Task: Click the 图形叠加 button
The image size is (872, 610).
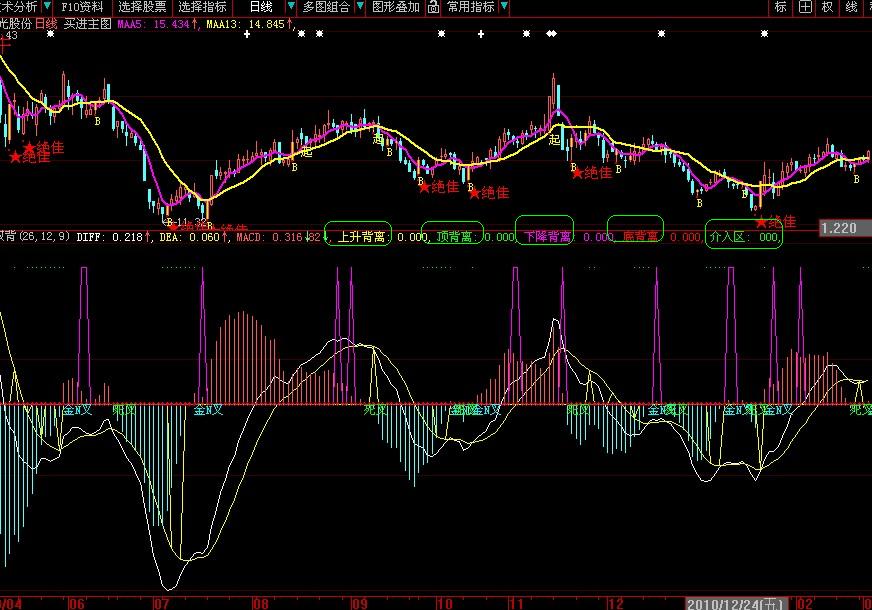Action: [x=394, y=7]
